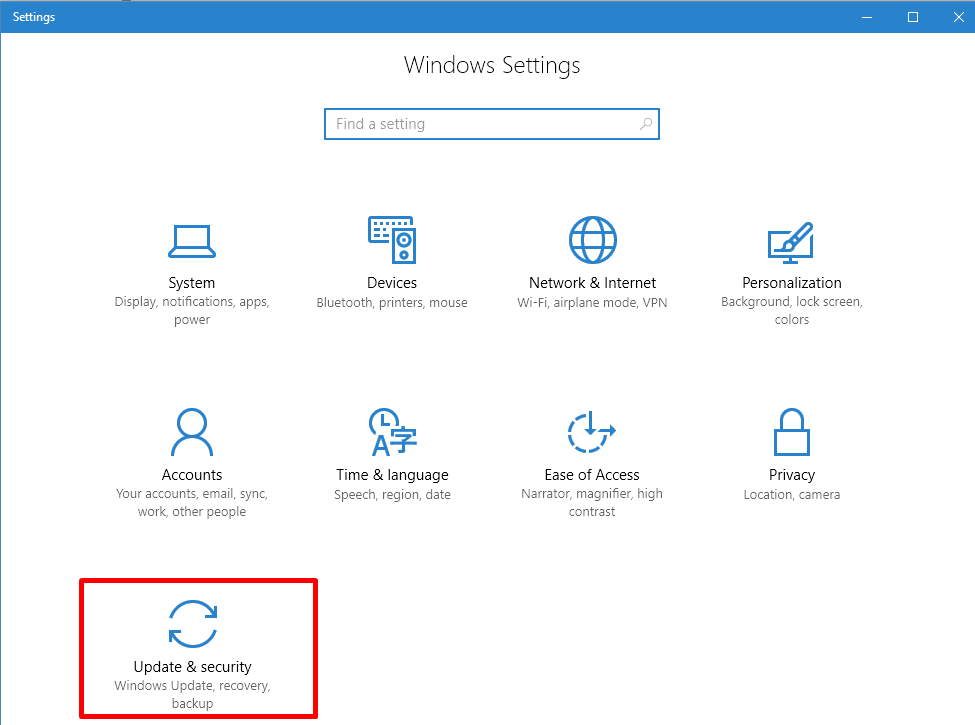Select the Ease of Access label
The height and width of the screenshot is (725, 975).
click(x=592, y=475)
